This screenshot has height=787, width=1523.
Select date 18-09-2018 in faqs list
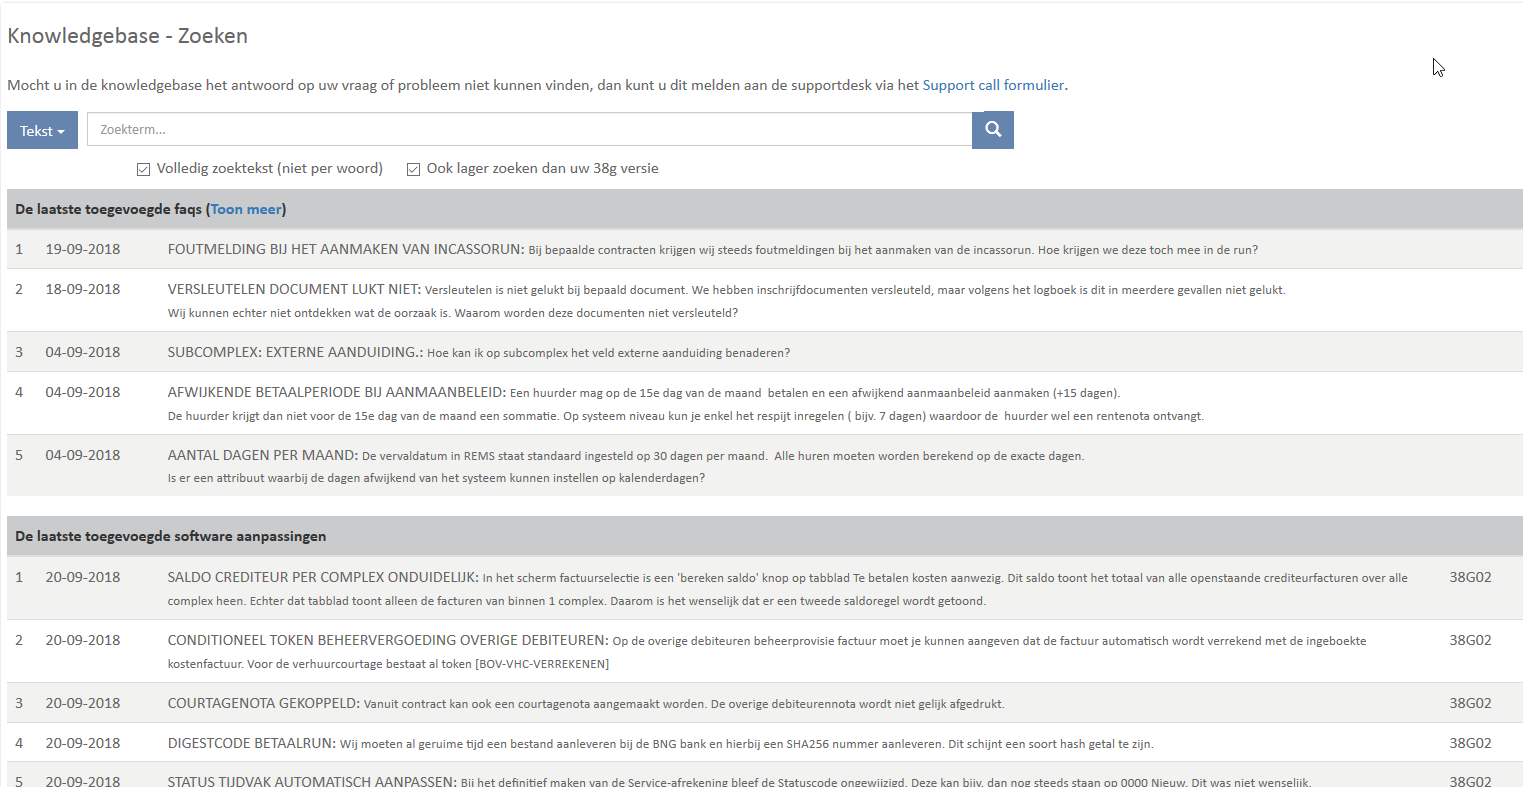coord(83,289)
